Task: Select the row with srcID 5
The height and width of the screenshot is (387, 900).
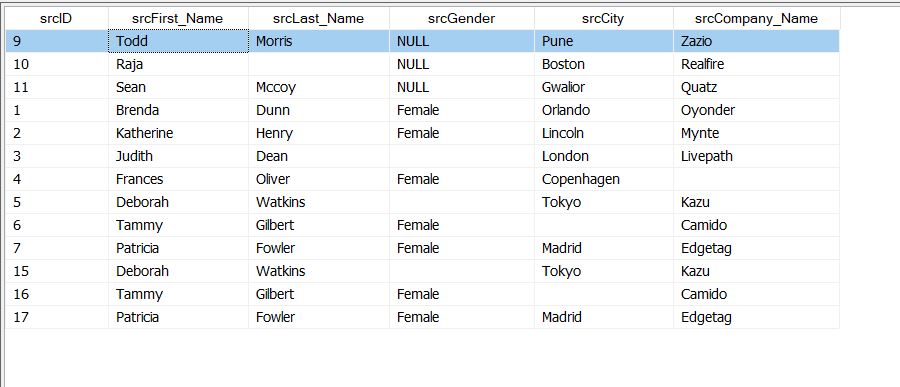Action: click(422, 202)
